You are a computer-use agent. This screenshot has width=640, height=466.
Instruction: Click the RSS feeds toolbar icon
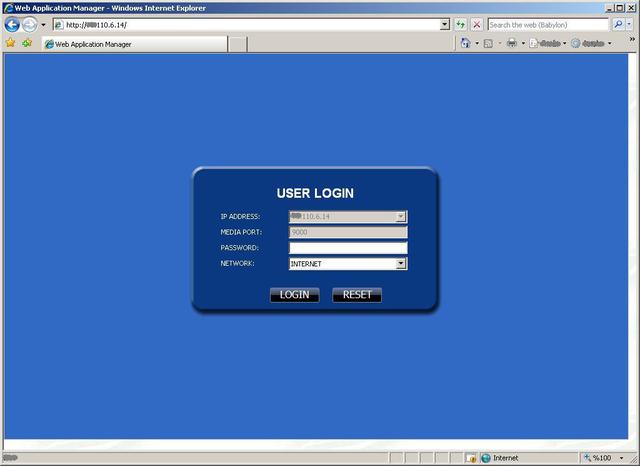(x=488, y=43)
